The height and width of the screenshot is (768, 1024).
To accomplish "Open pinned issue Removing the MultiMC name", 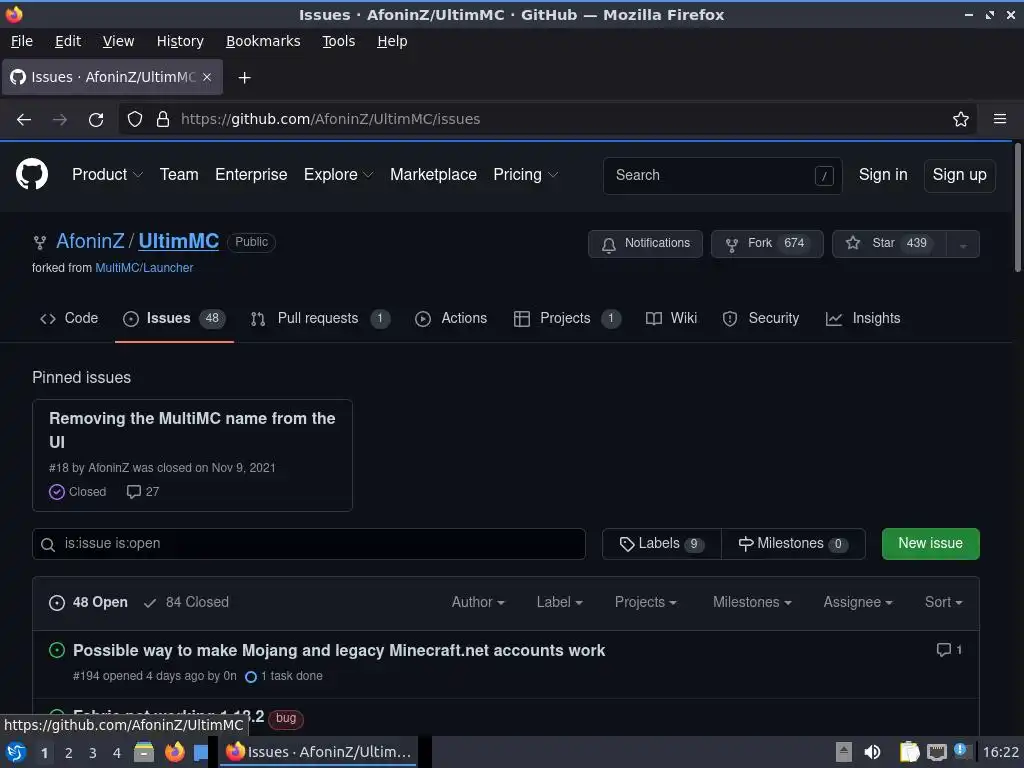I will point(192,430).
